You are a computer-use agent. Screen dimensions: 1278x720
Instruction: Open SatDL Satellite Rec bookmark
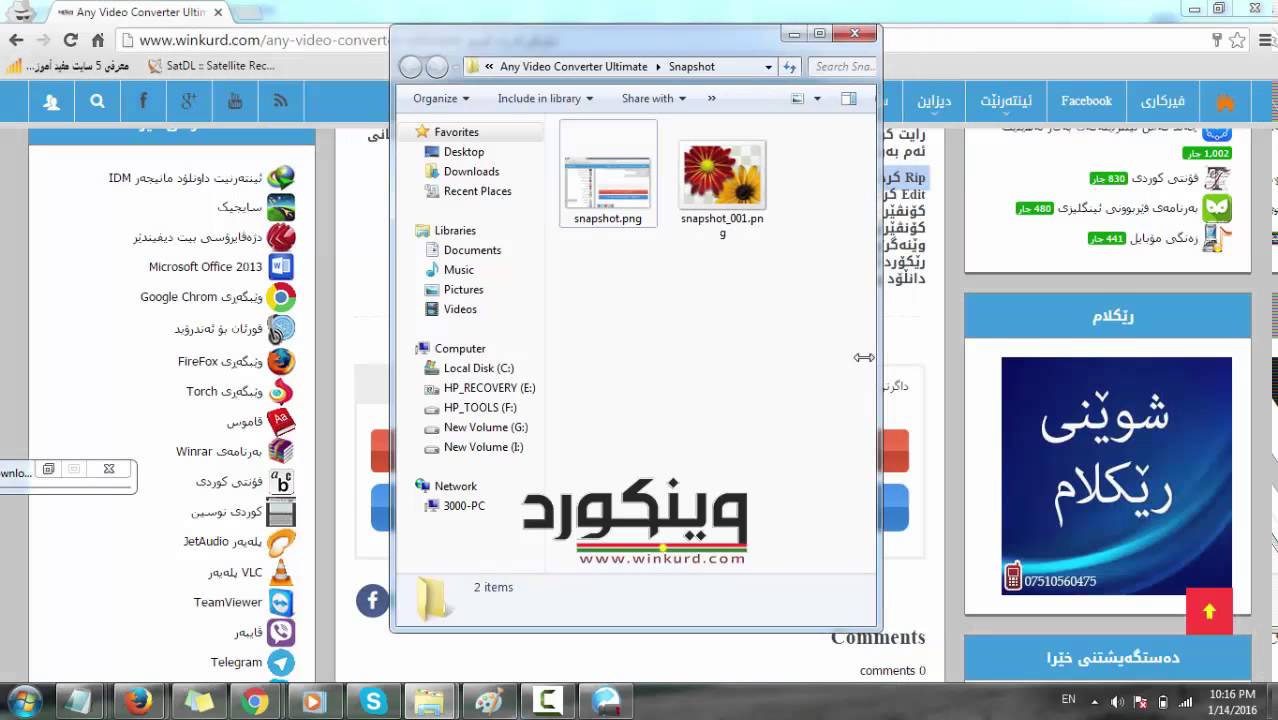(211, 66)
